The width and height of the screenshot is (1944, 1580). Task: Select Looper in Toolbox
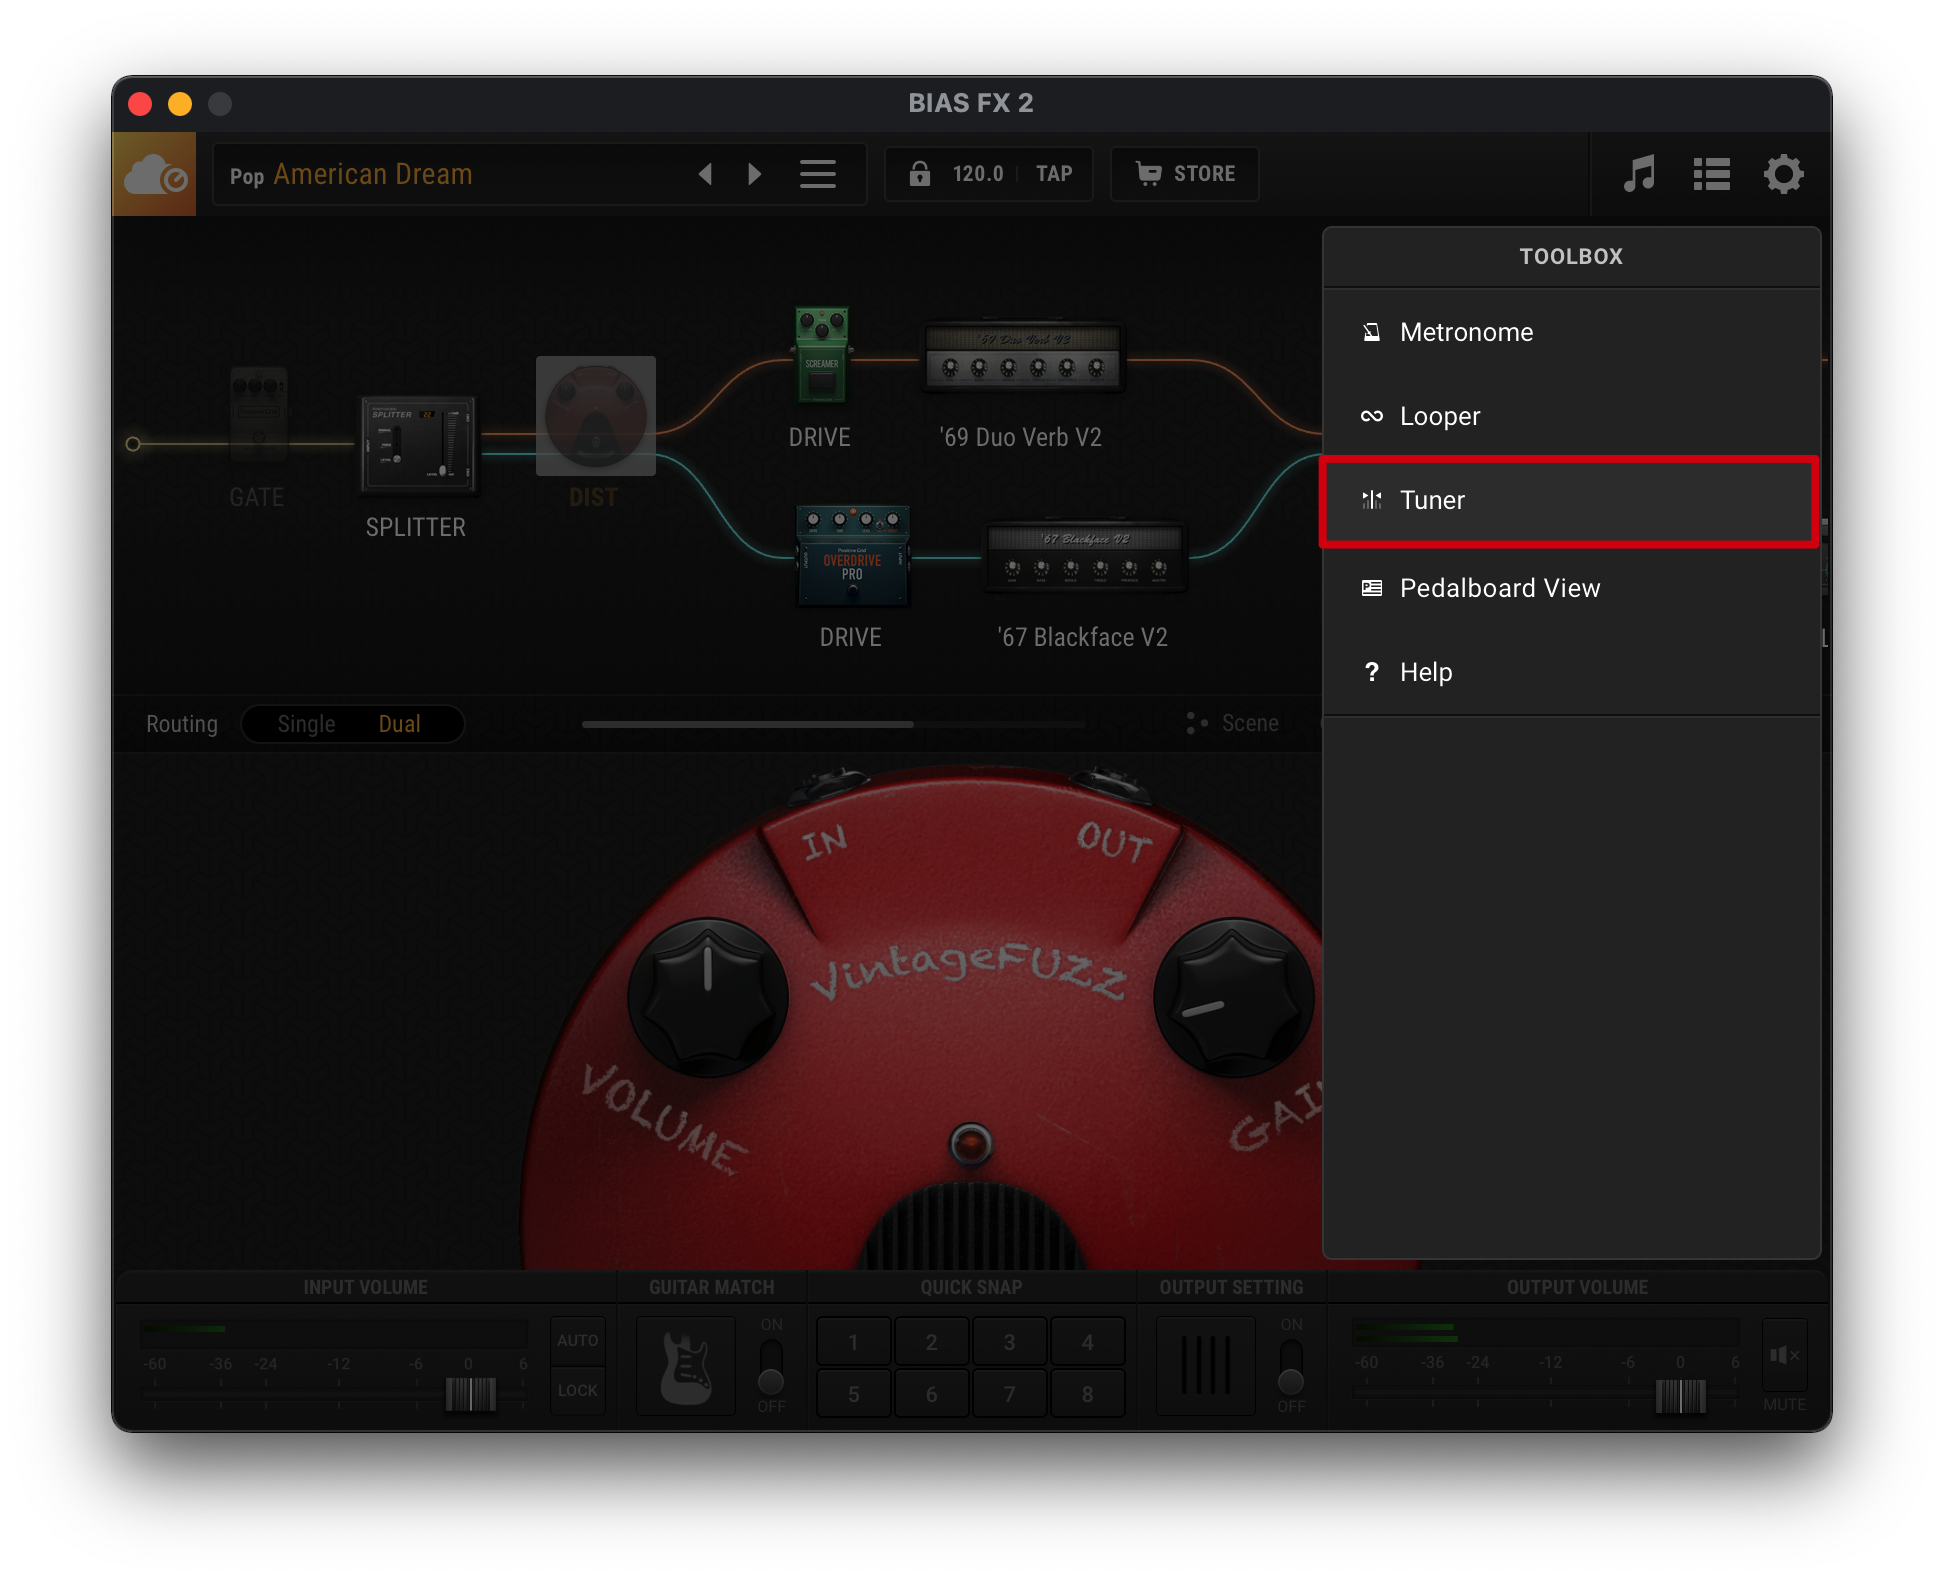click(1571, 416)
